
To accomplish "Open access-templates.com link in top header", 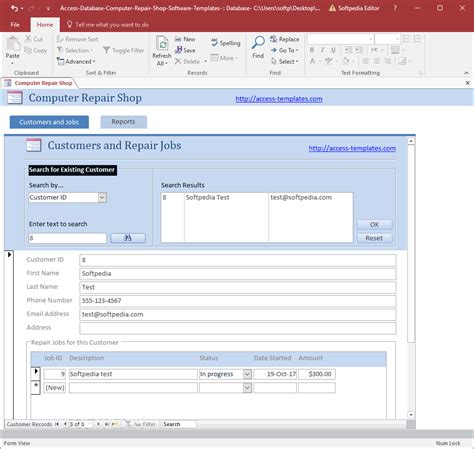I will [279, 99].
